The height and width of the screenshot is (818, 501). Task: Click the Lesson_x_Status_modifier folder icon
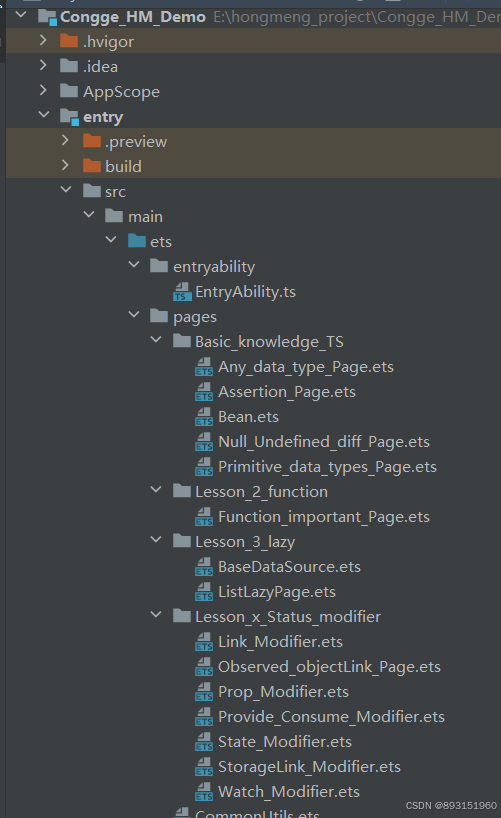182,616
